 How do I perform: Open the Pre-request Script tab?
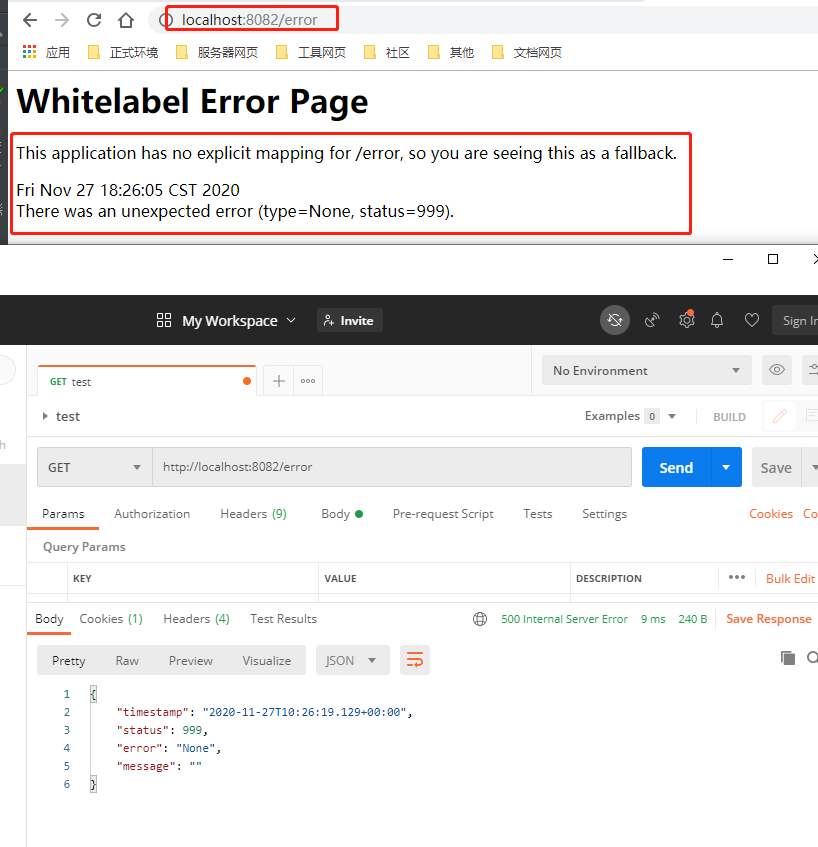(443, 514)
